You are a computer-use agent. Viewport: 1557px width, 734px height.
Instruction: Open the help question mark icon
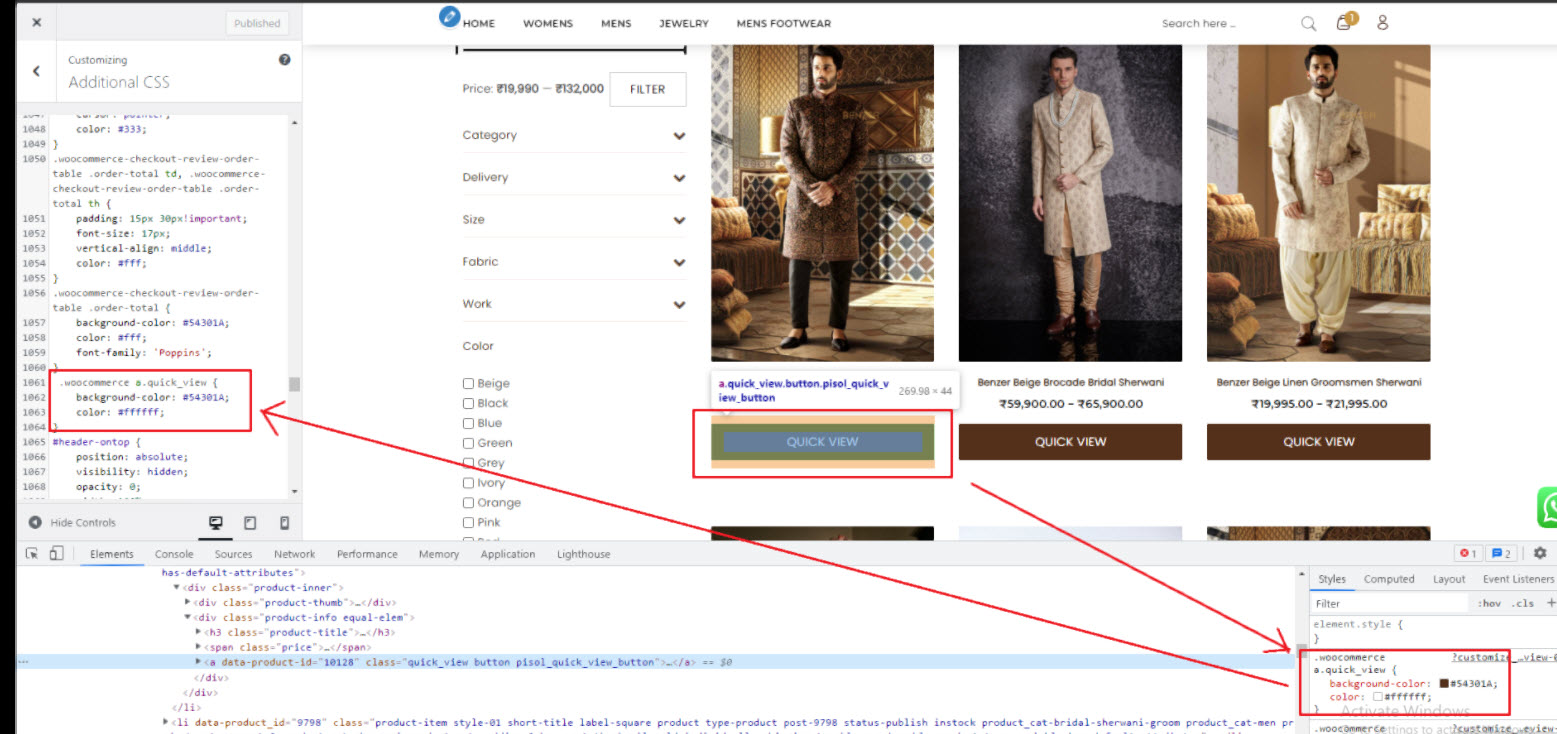(284, 60)
